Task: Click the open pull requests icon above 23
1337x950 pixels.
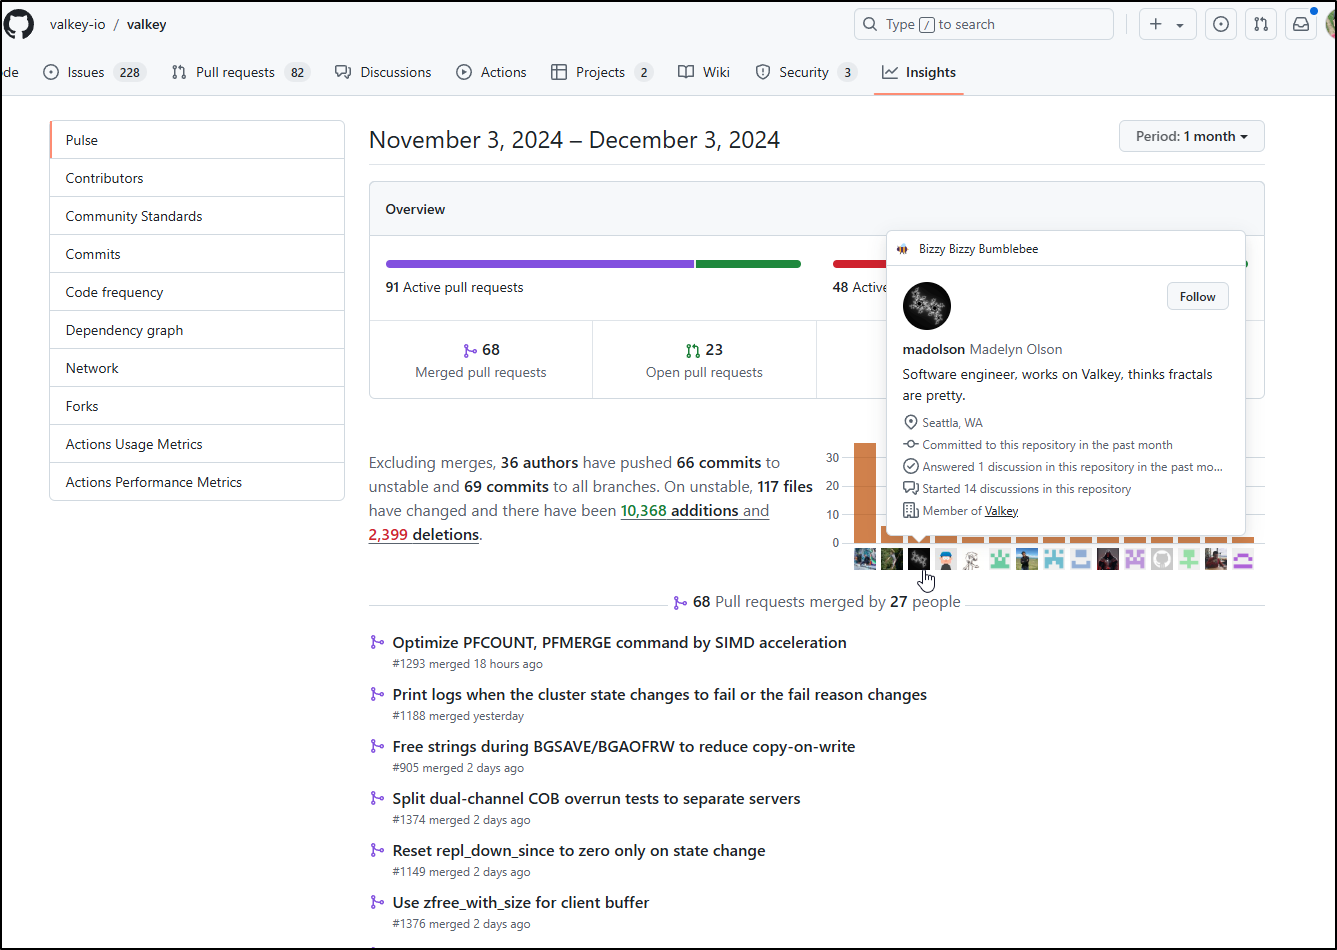Action: [693, 350]
